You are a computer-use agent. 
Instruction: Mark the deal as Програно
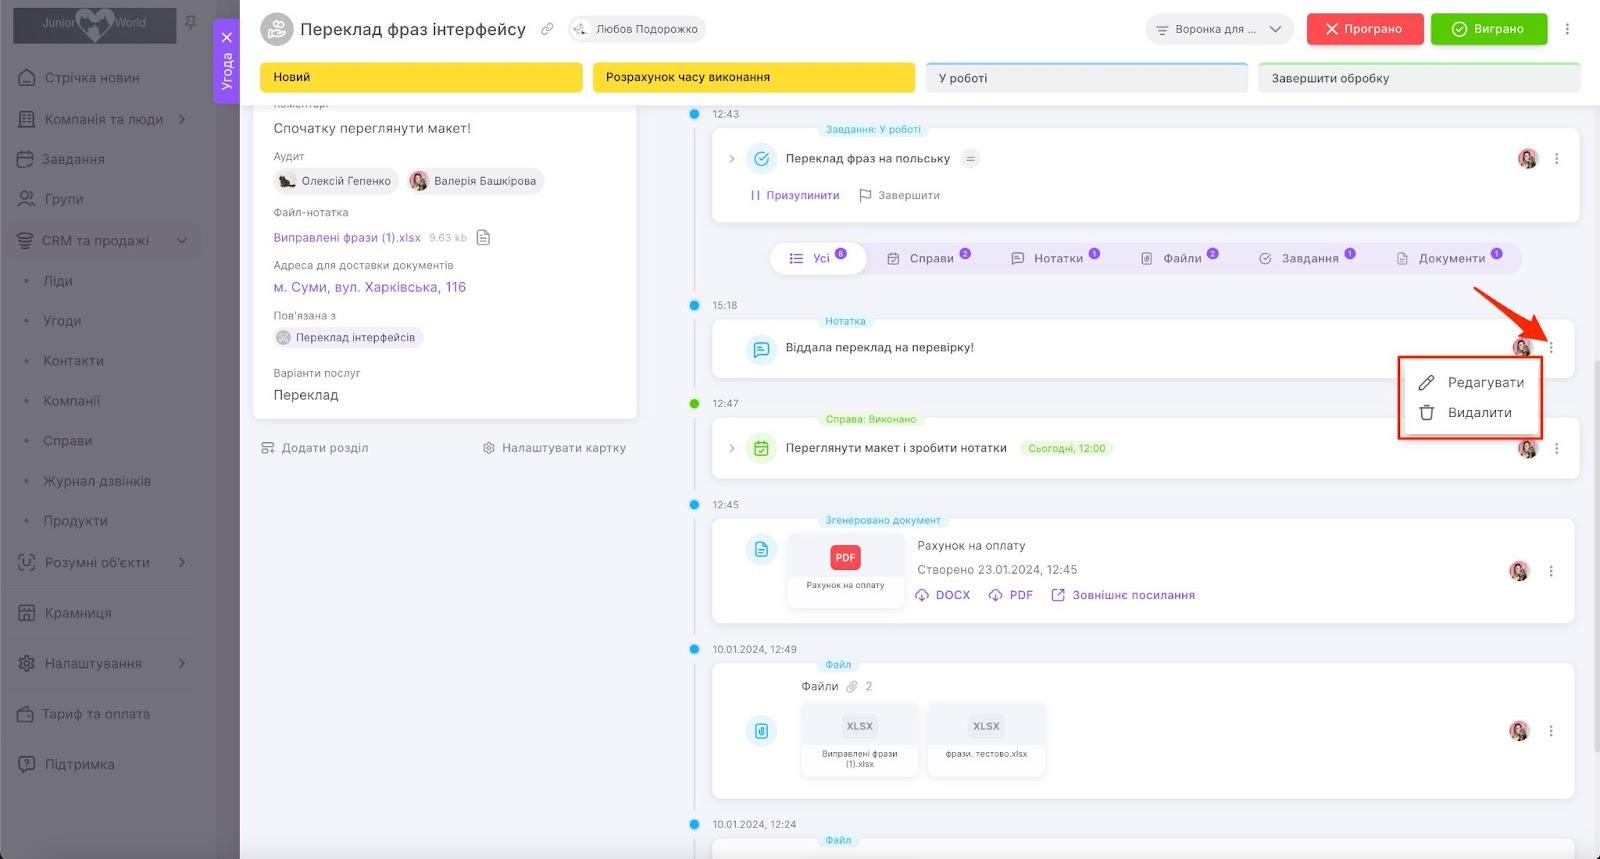pyautogui.click(x=1364, y=29)
